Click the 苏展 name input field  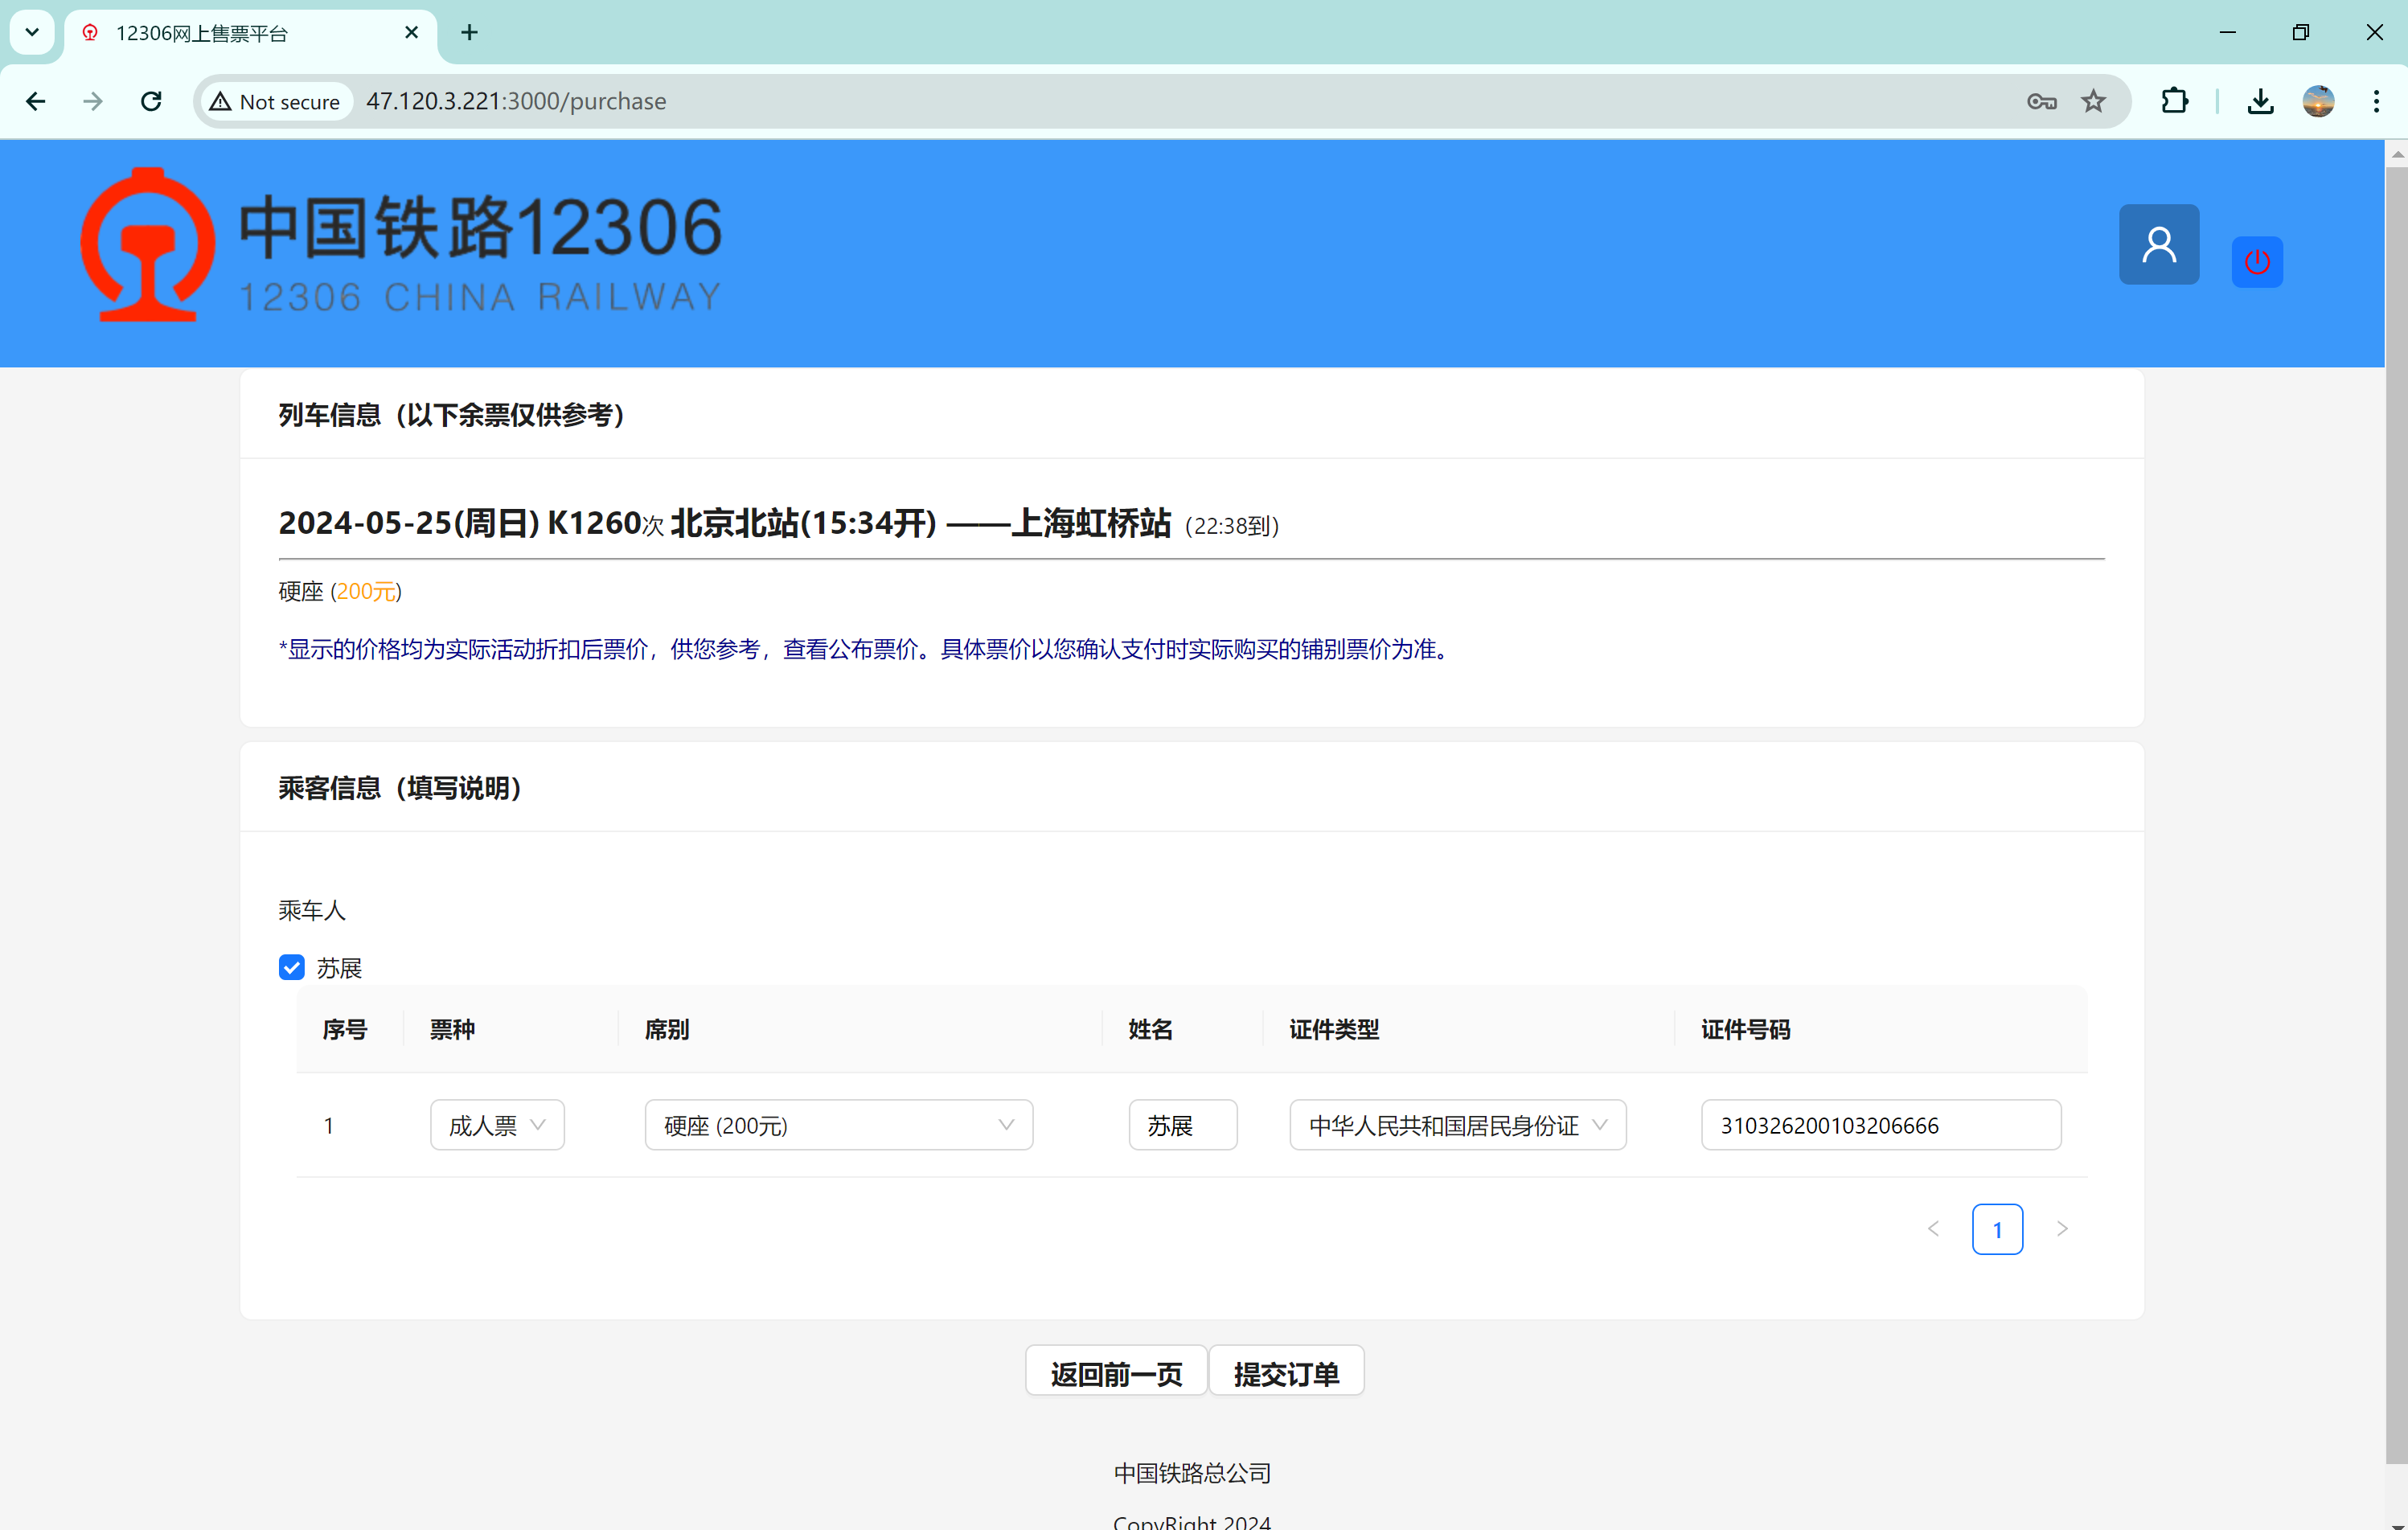tap(1182, 1125)
